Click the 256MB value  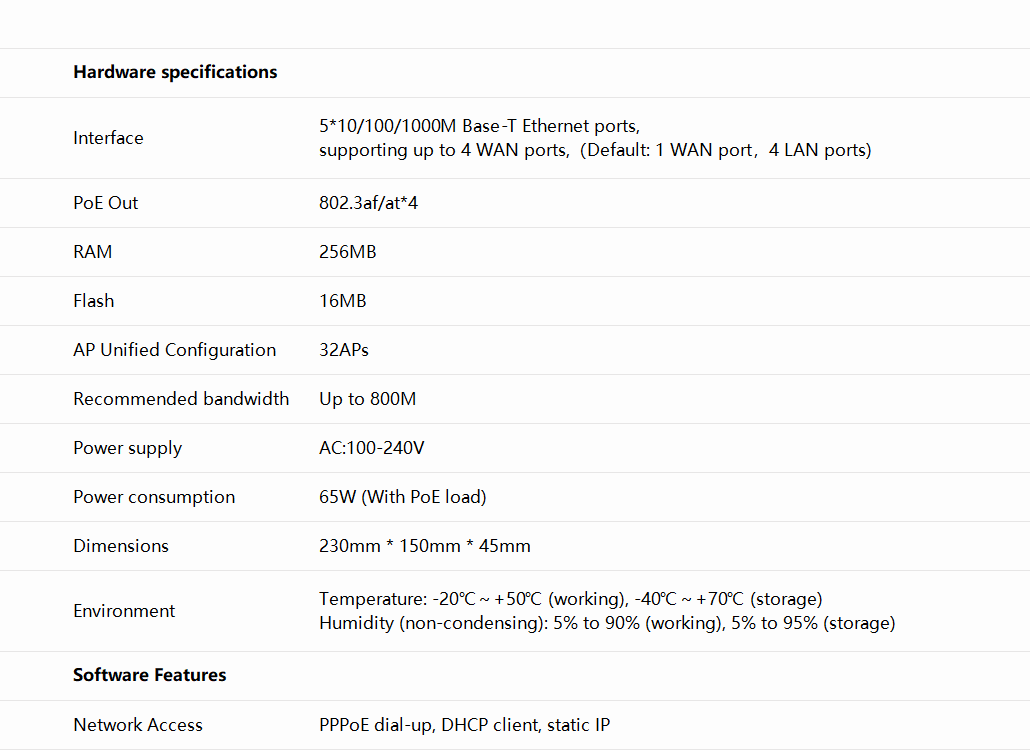[x=347, y=252]
